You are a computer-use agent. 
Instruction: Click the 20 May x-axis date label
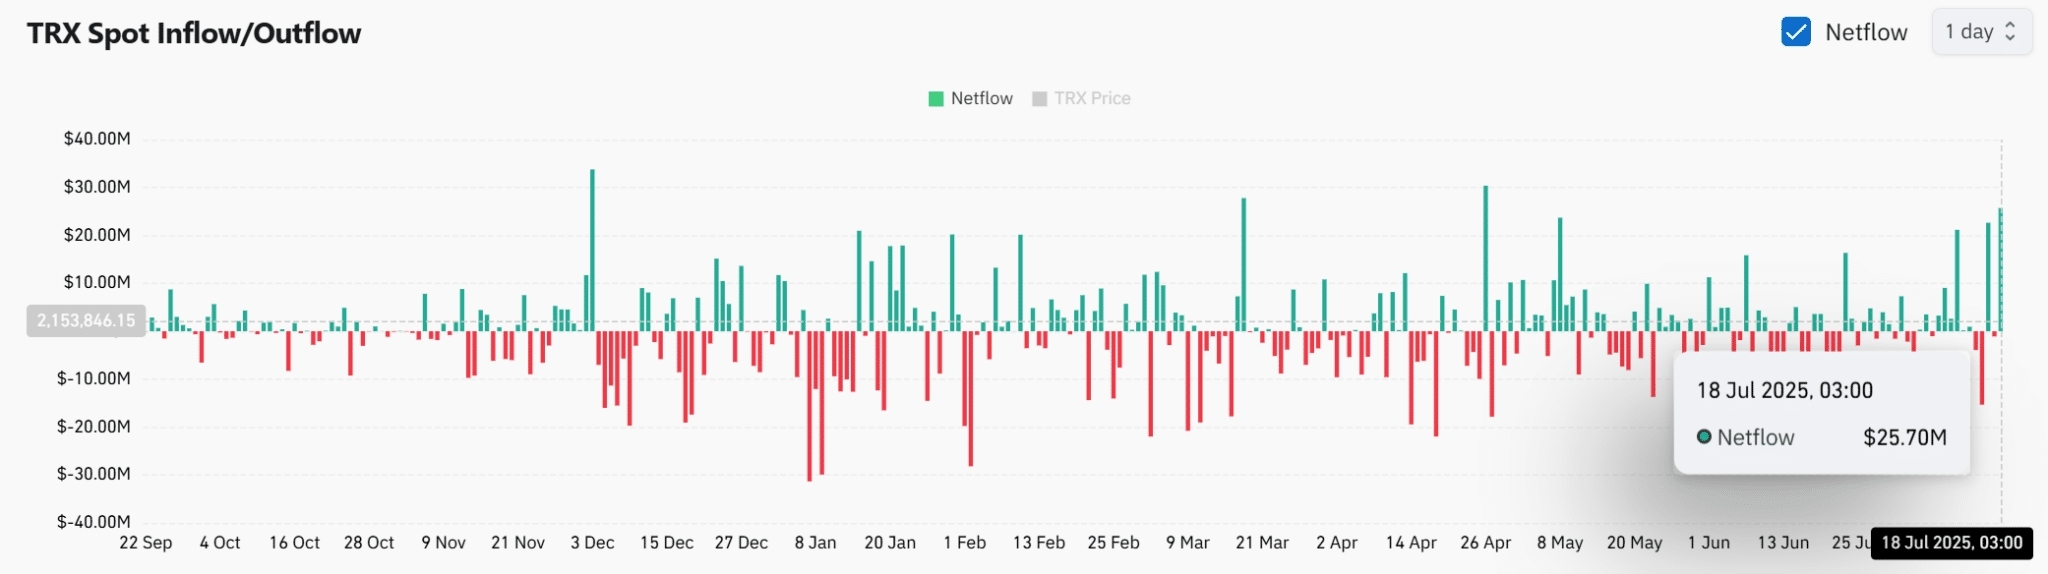pos(1634,543)
